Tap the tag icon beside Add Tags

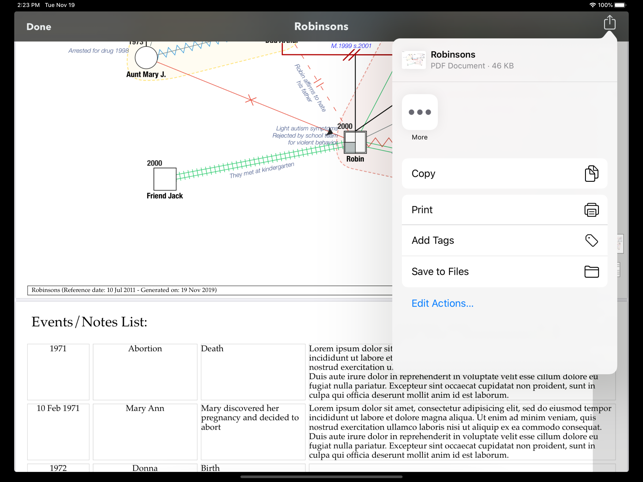(591, 241)
